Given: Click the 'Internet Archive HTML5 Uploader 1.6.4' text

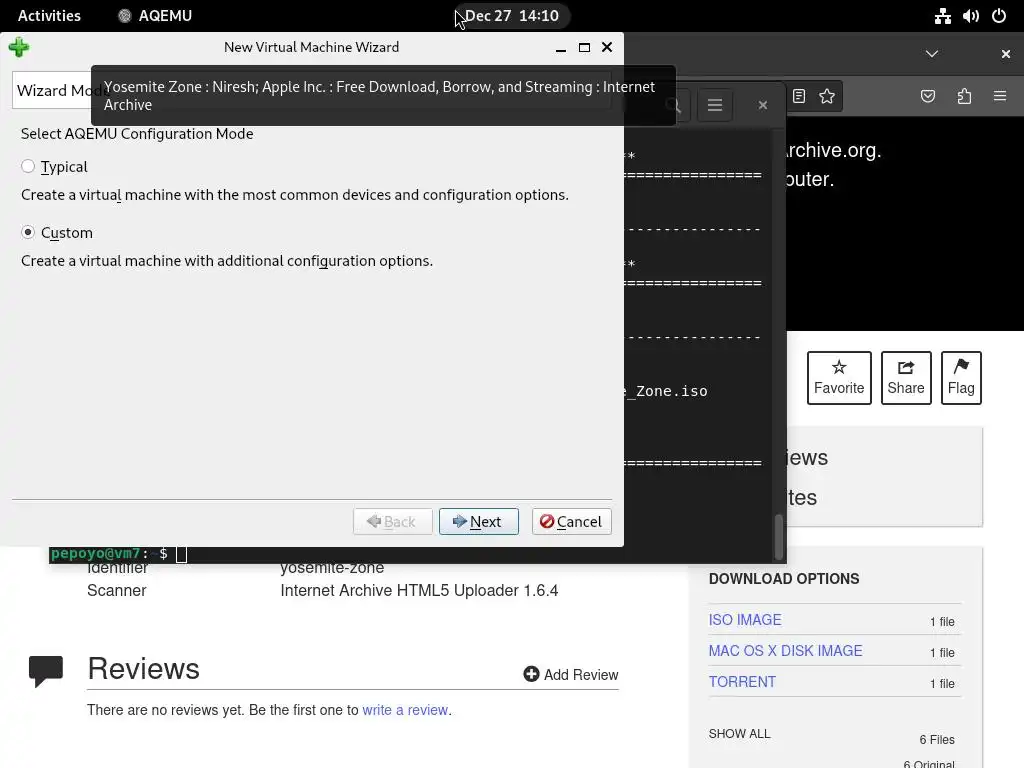Looking at the screenshot, I should (419, 590).
